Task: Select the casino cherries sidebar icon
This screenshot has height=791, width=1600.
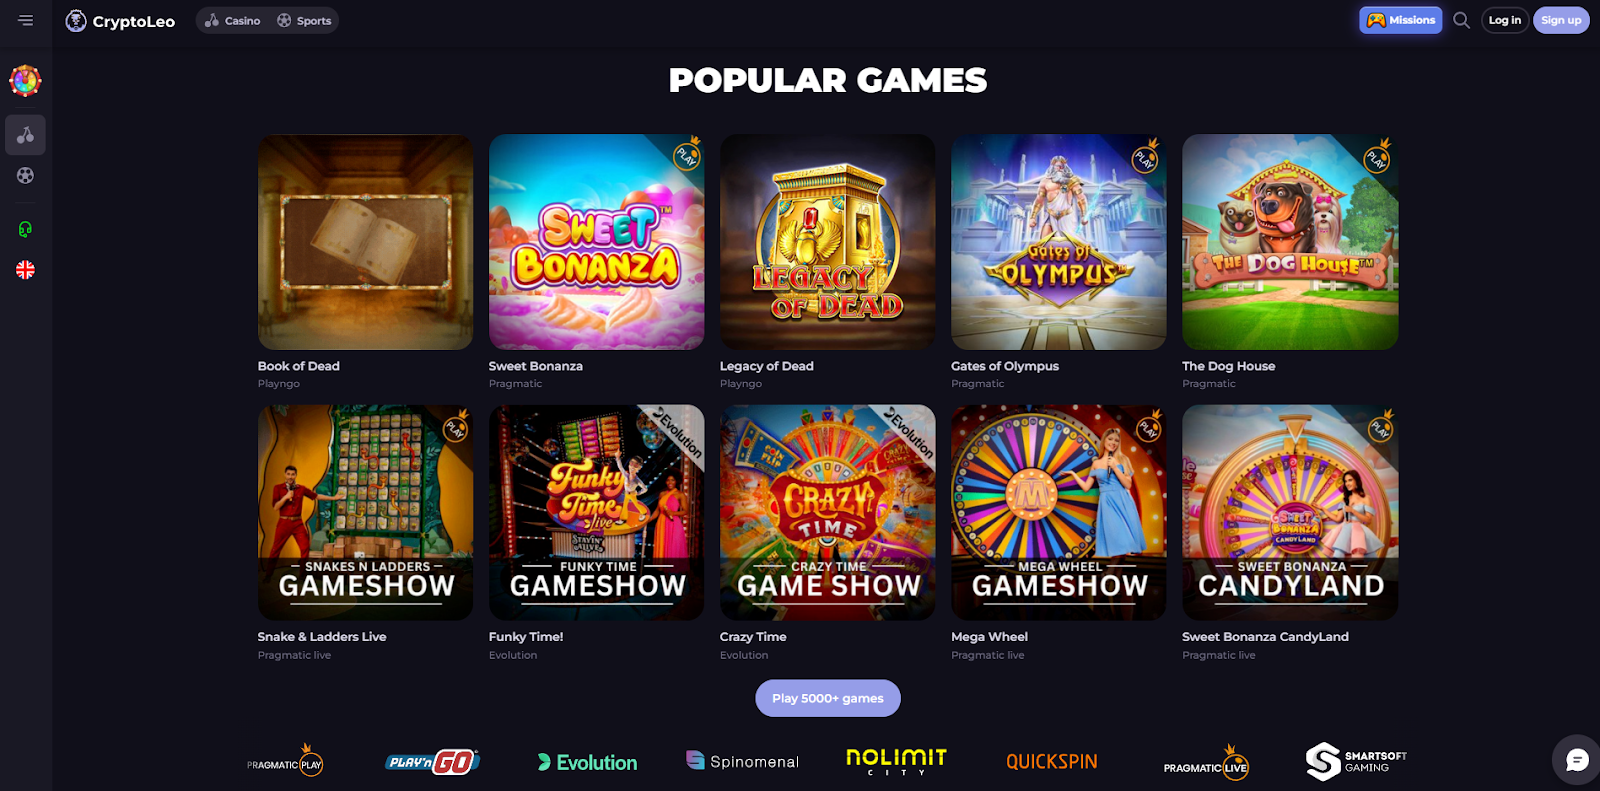Action: pos(25,135)
